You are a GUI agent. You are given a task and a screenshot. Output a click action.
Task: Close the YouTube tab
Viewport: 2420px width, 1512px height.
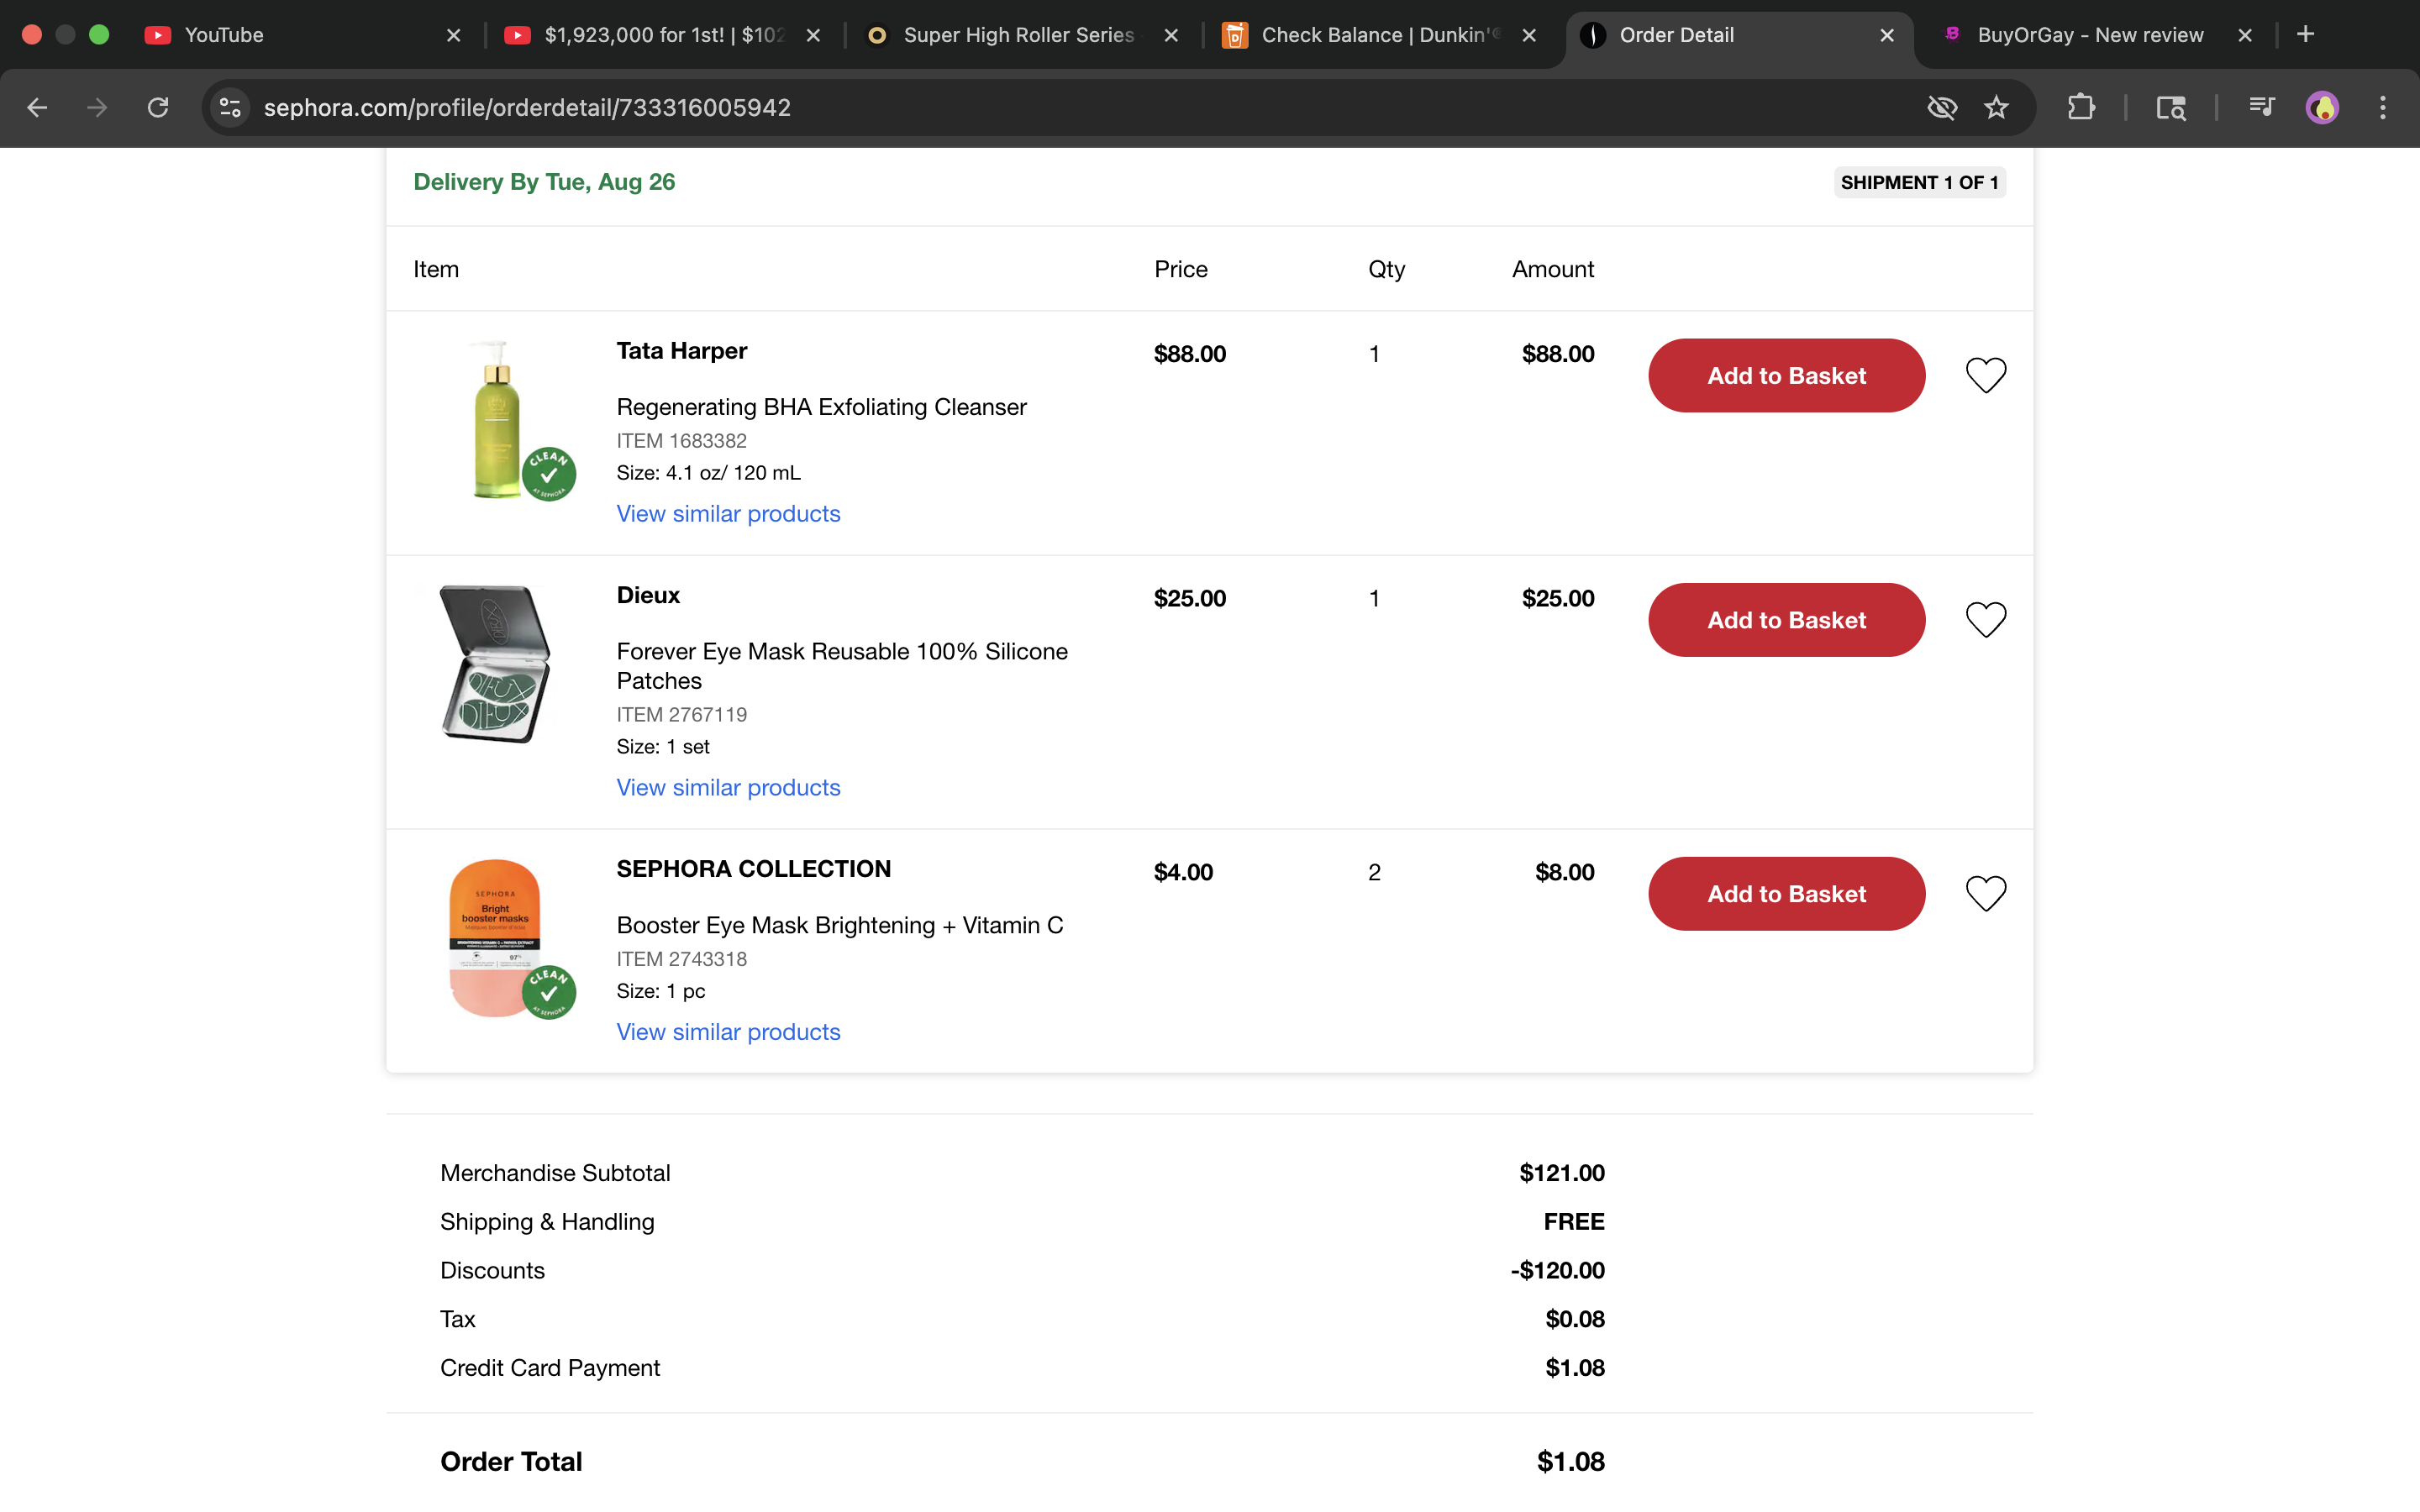453,35
